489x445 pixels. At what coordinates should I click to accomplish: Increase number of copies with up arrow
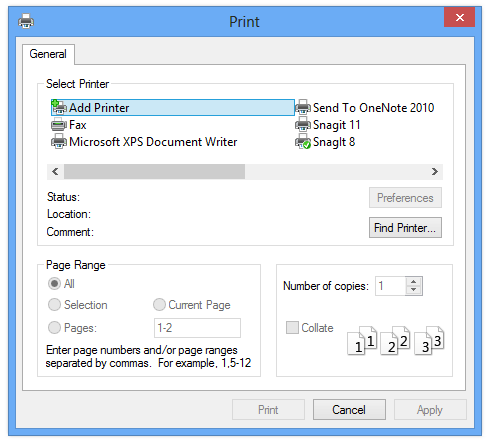point(414,281)
